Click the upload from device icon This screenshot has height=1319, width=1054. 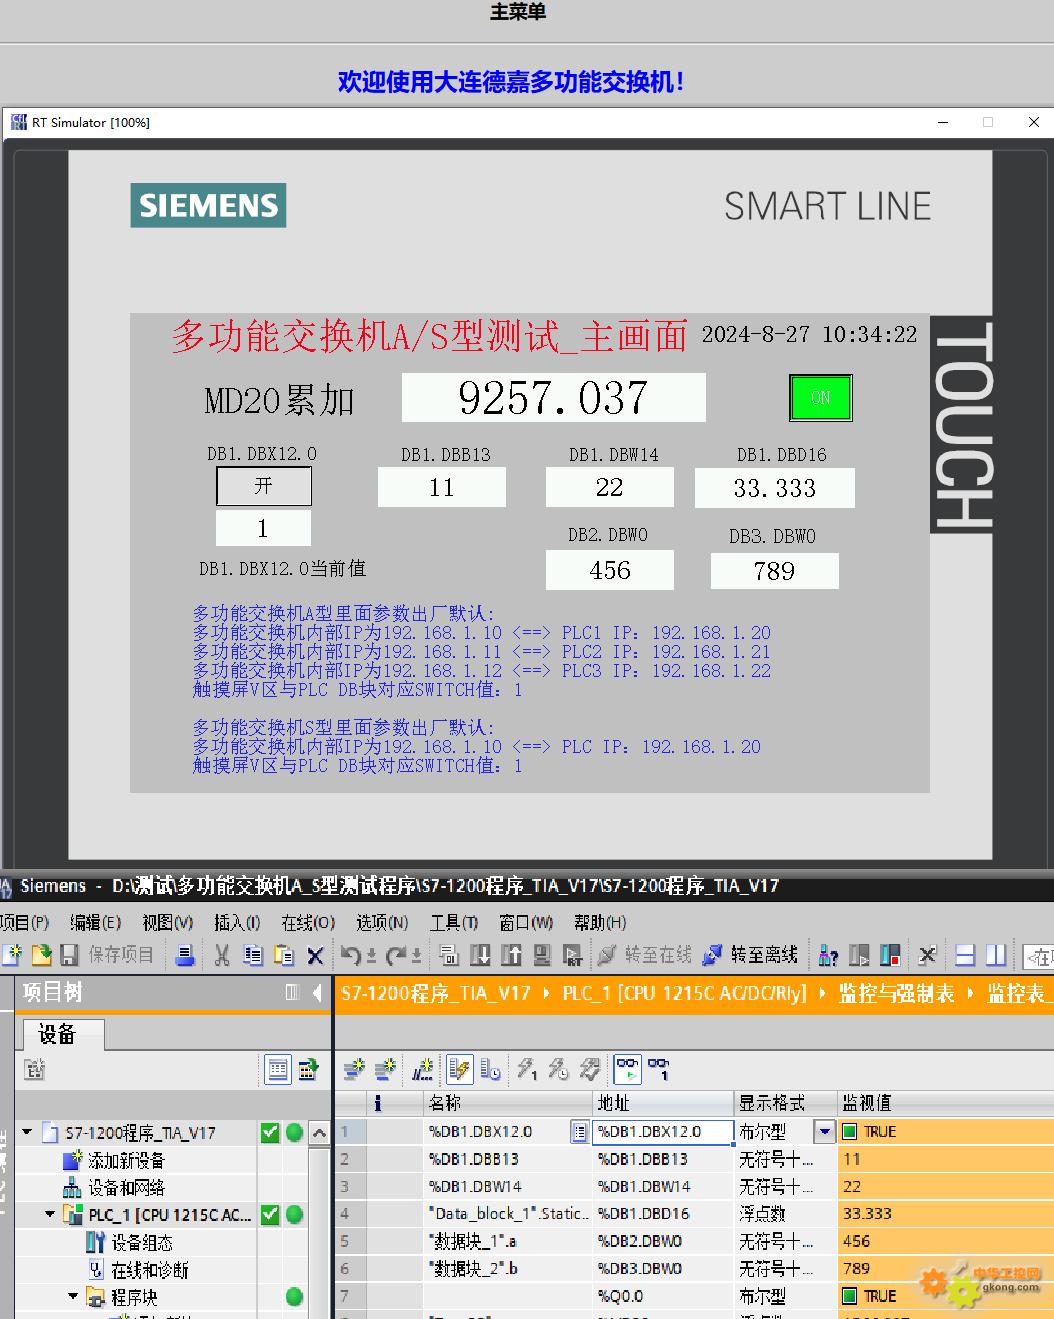coord(511,955)
